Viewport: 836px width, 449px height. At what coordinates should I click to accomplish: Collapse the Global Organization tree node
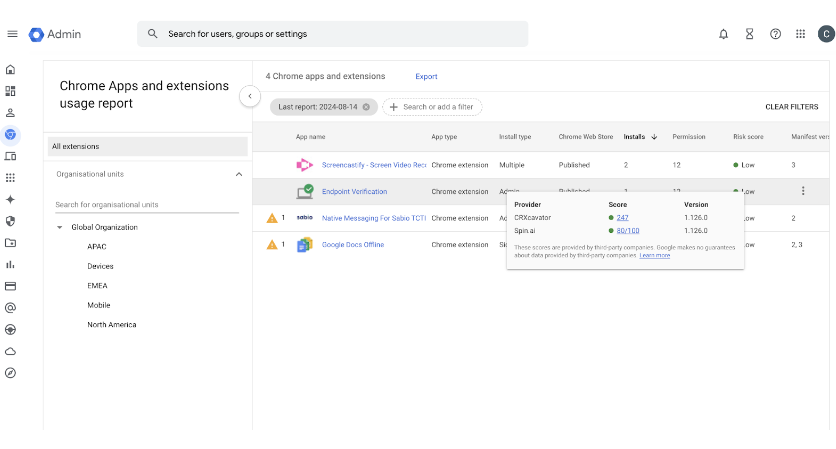click(x=59, y=227)
